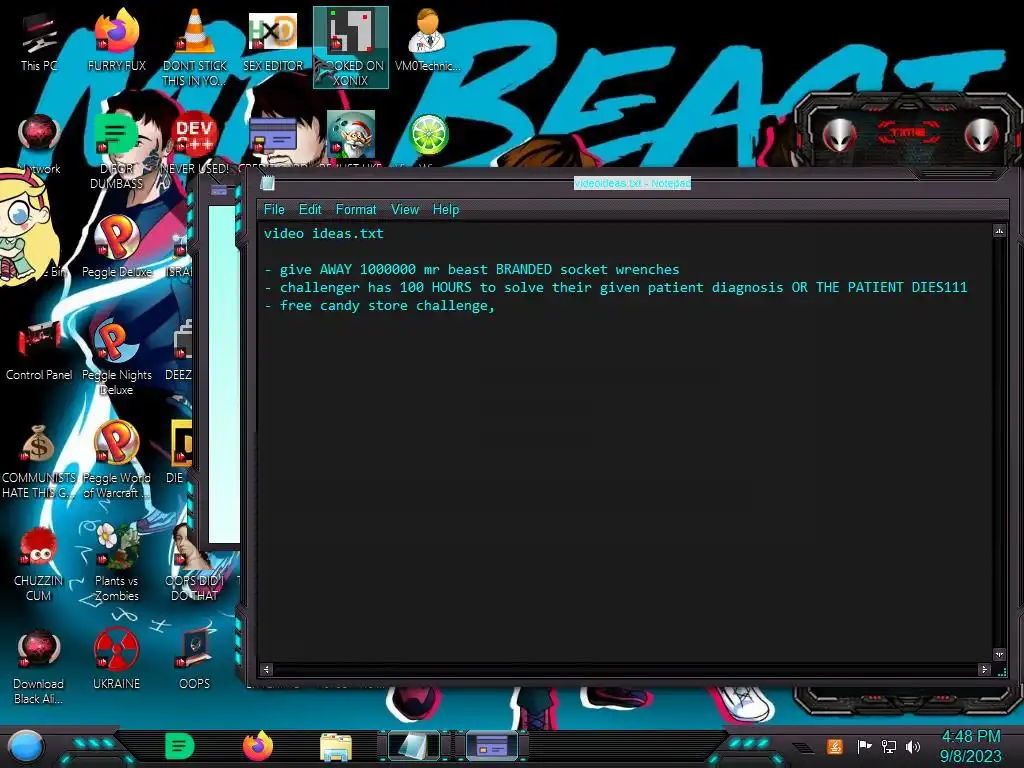1024x768 pixels.
Task: Launch Peggle Deluxe shortcut
Action: pyautogui.click(x=116, y=247)
